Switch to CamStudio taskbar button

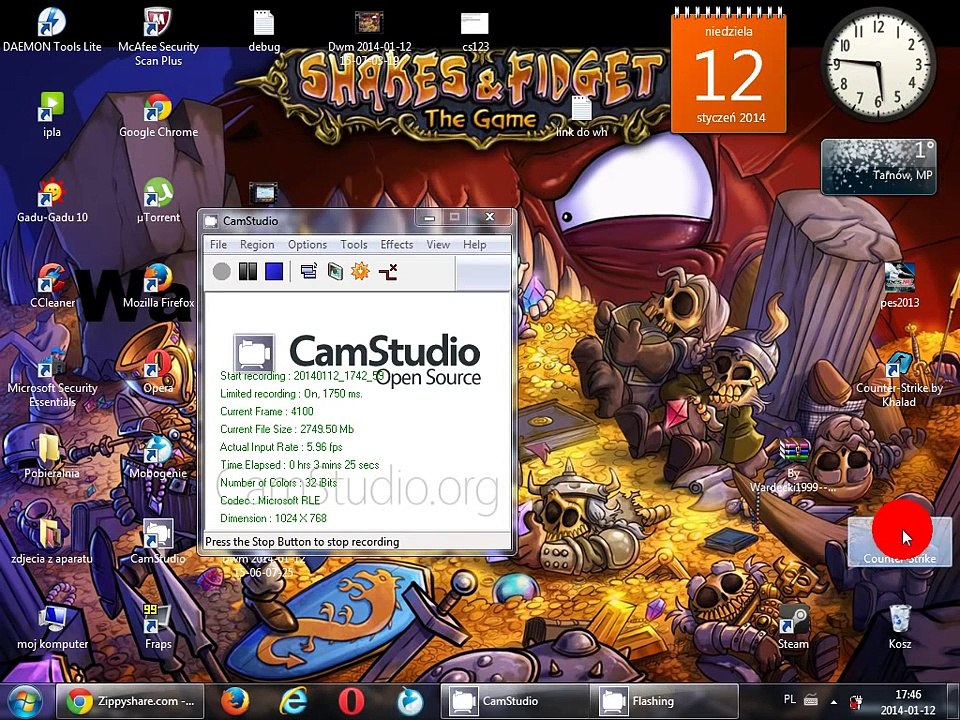pos(514,702)
